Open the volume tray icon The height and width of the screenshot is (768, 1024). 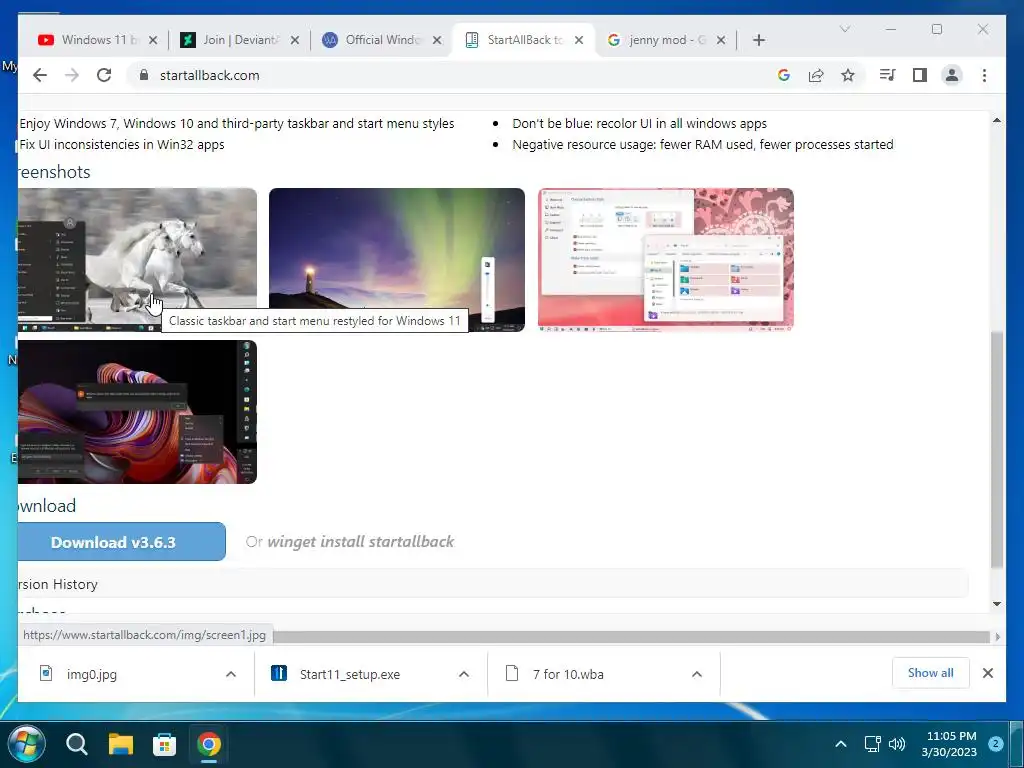(x=897, y=744)
